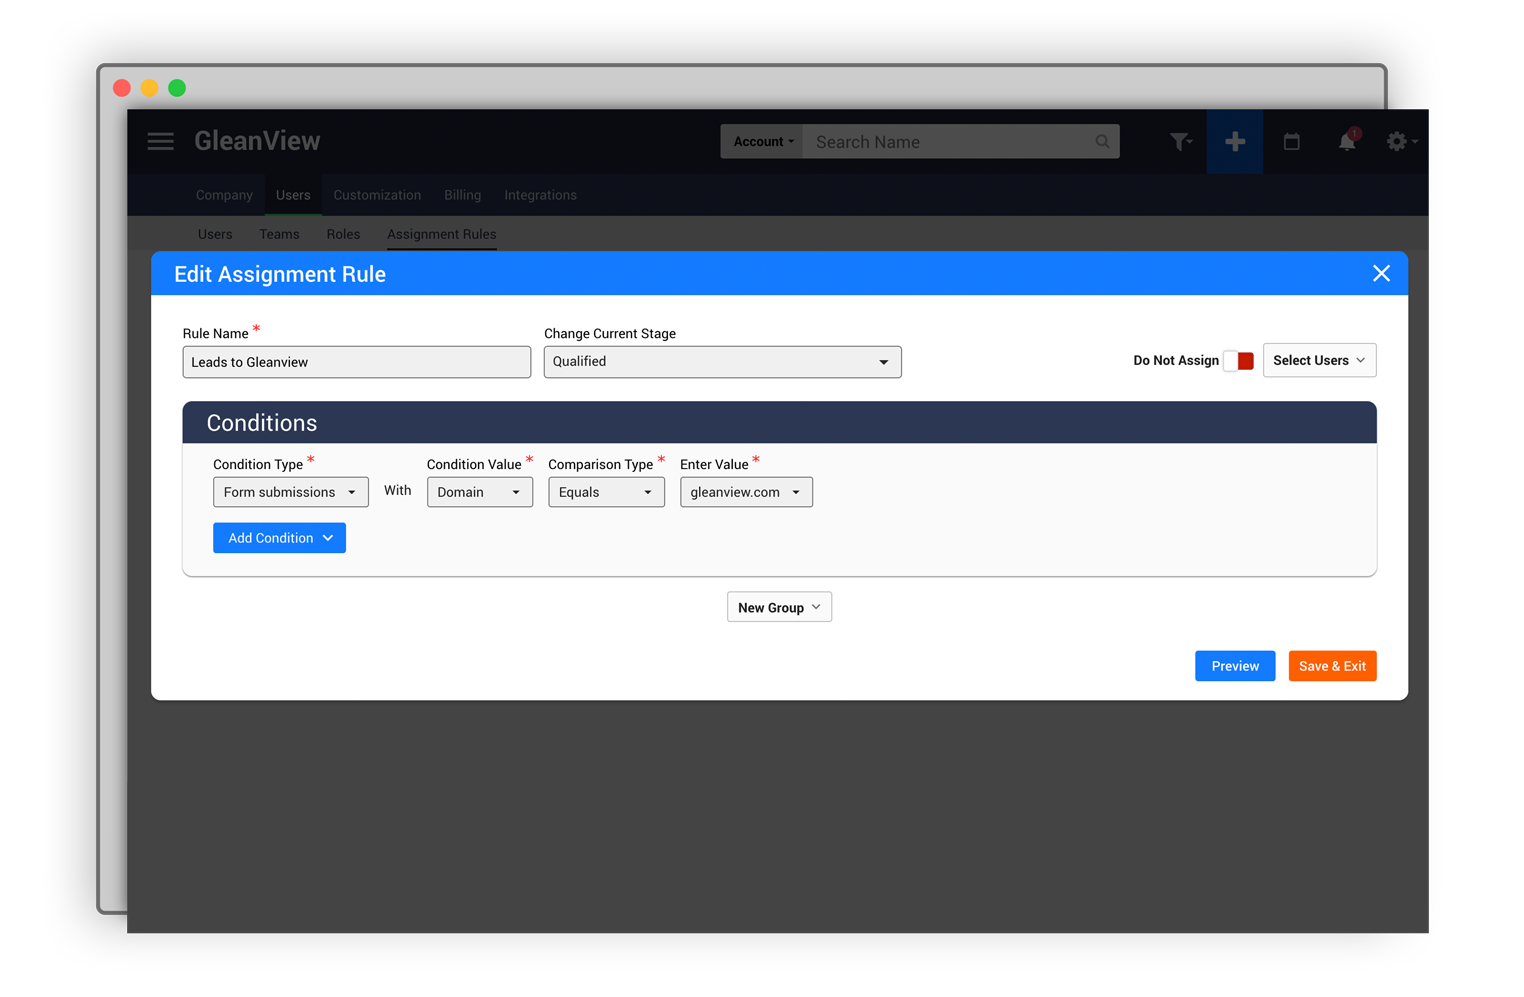The width and height of the screenshot is (1524, 997).
Task: Expand the Enter Value gleanview.com dropdown
Action: tap(746, 492)
